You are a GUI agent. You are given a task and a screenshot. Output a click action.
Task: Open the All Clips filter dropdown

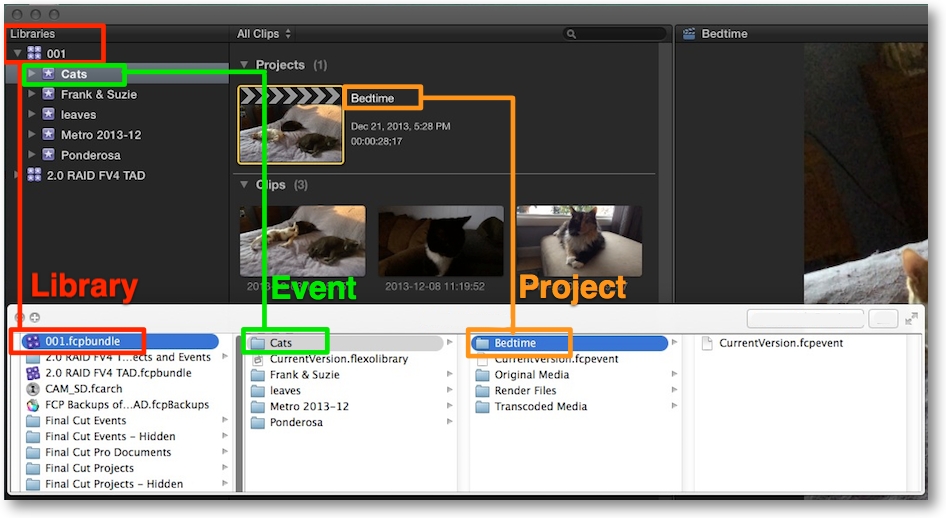264,34
